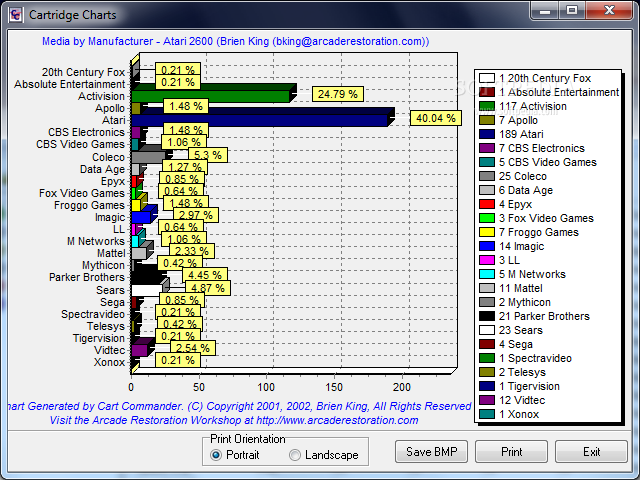Click the 24.79 % label
640x480 pixels.
click(338, 94)
